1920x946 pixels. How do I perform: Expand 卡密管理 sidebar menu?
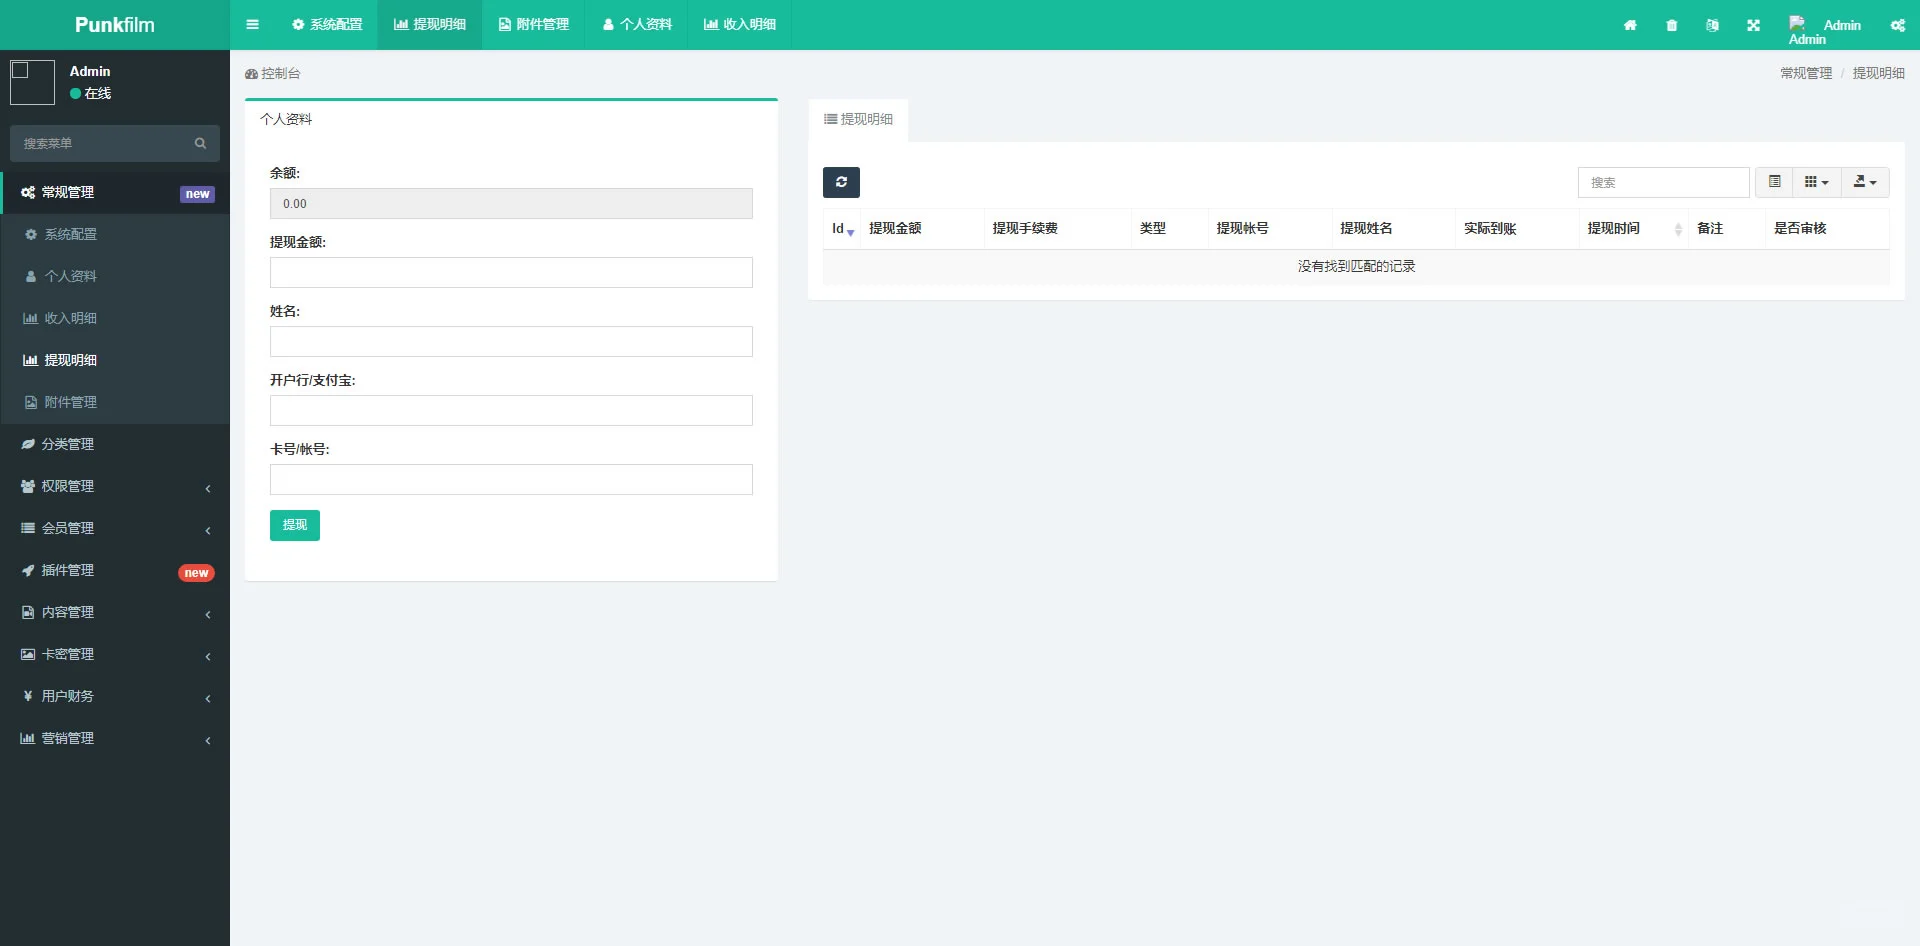tap(115, 654)
